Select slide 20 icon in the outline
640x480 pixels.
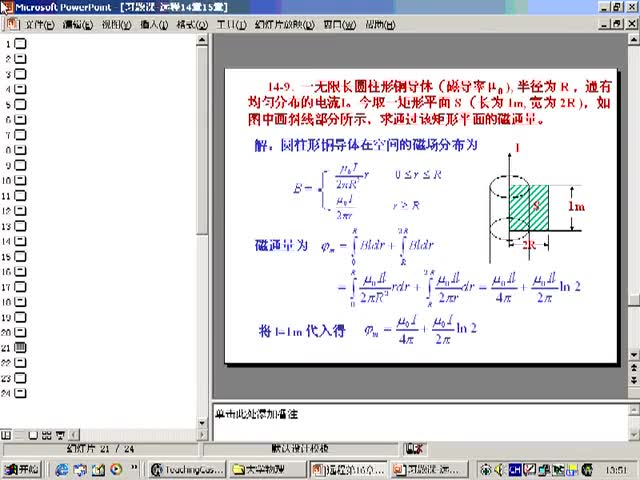(x=20, y=332)
